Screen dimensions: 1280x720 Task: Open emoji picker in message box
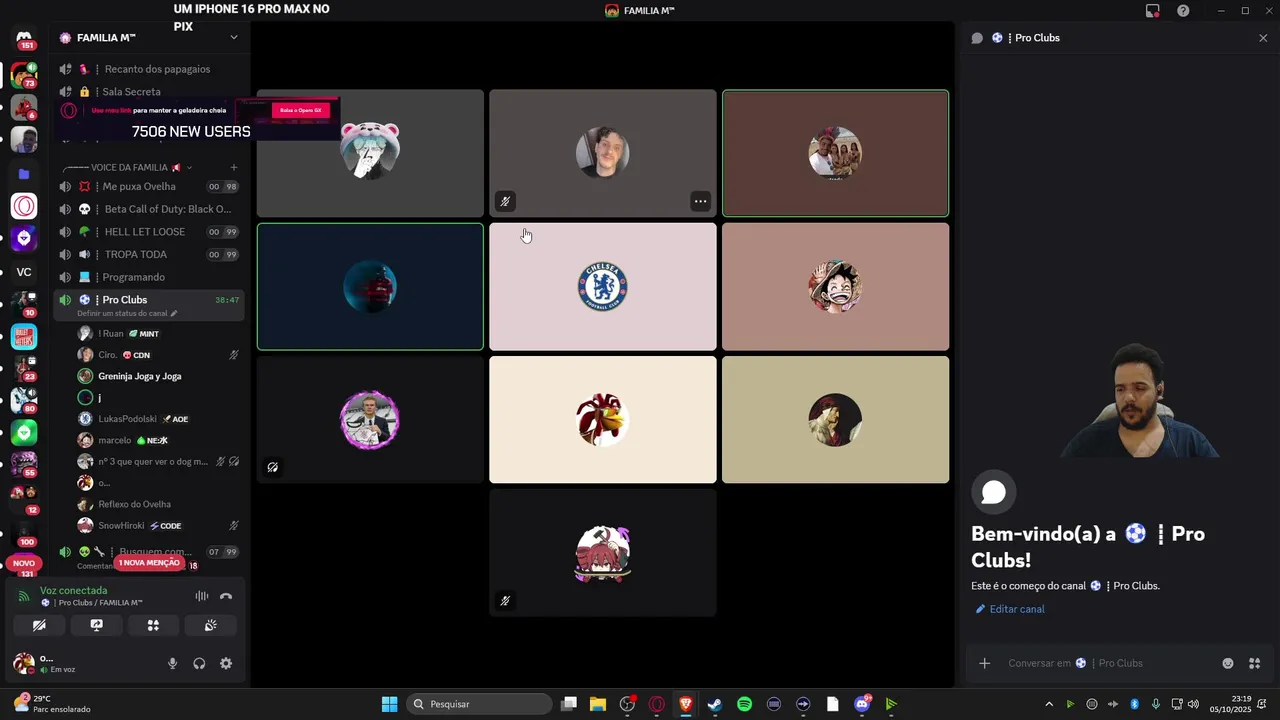pos(1228,663)
